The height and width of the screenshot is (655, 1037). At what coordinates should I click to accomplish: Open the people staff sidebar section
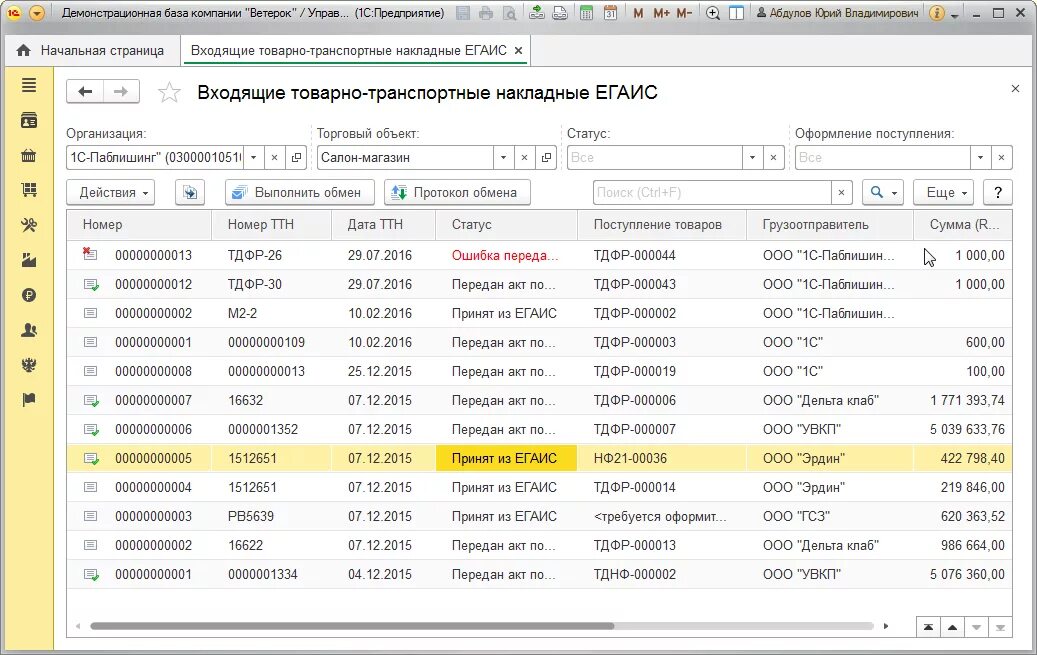[28, 330]
